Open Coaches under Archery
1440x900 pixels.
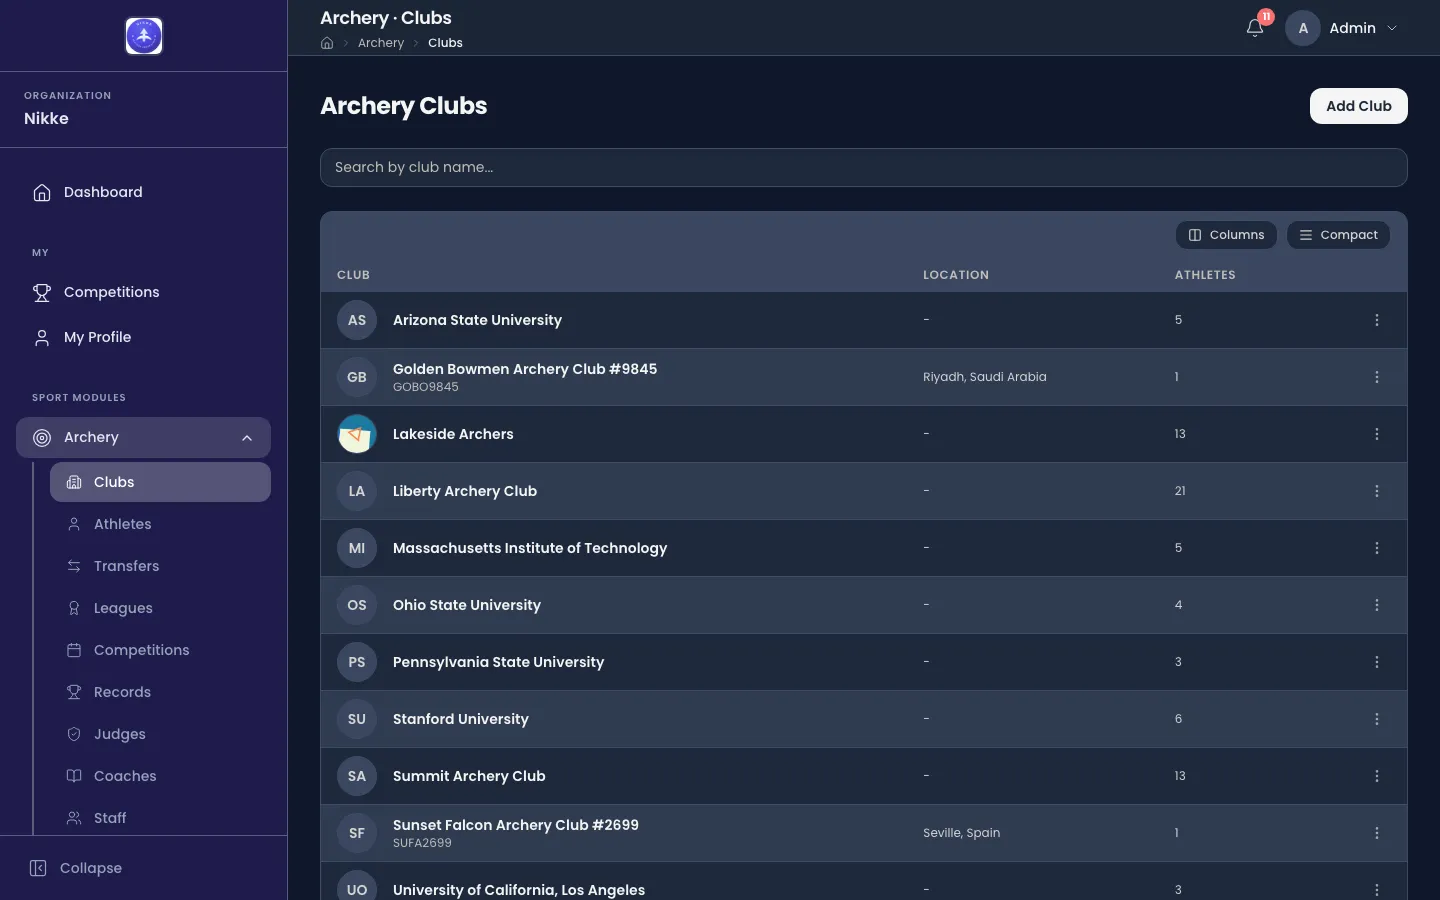tap(160, 776)
